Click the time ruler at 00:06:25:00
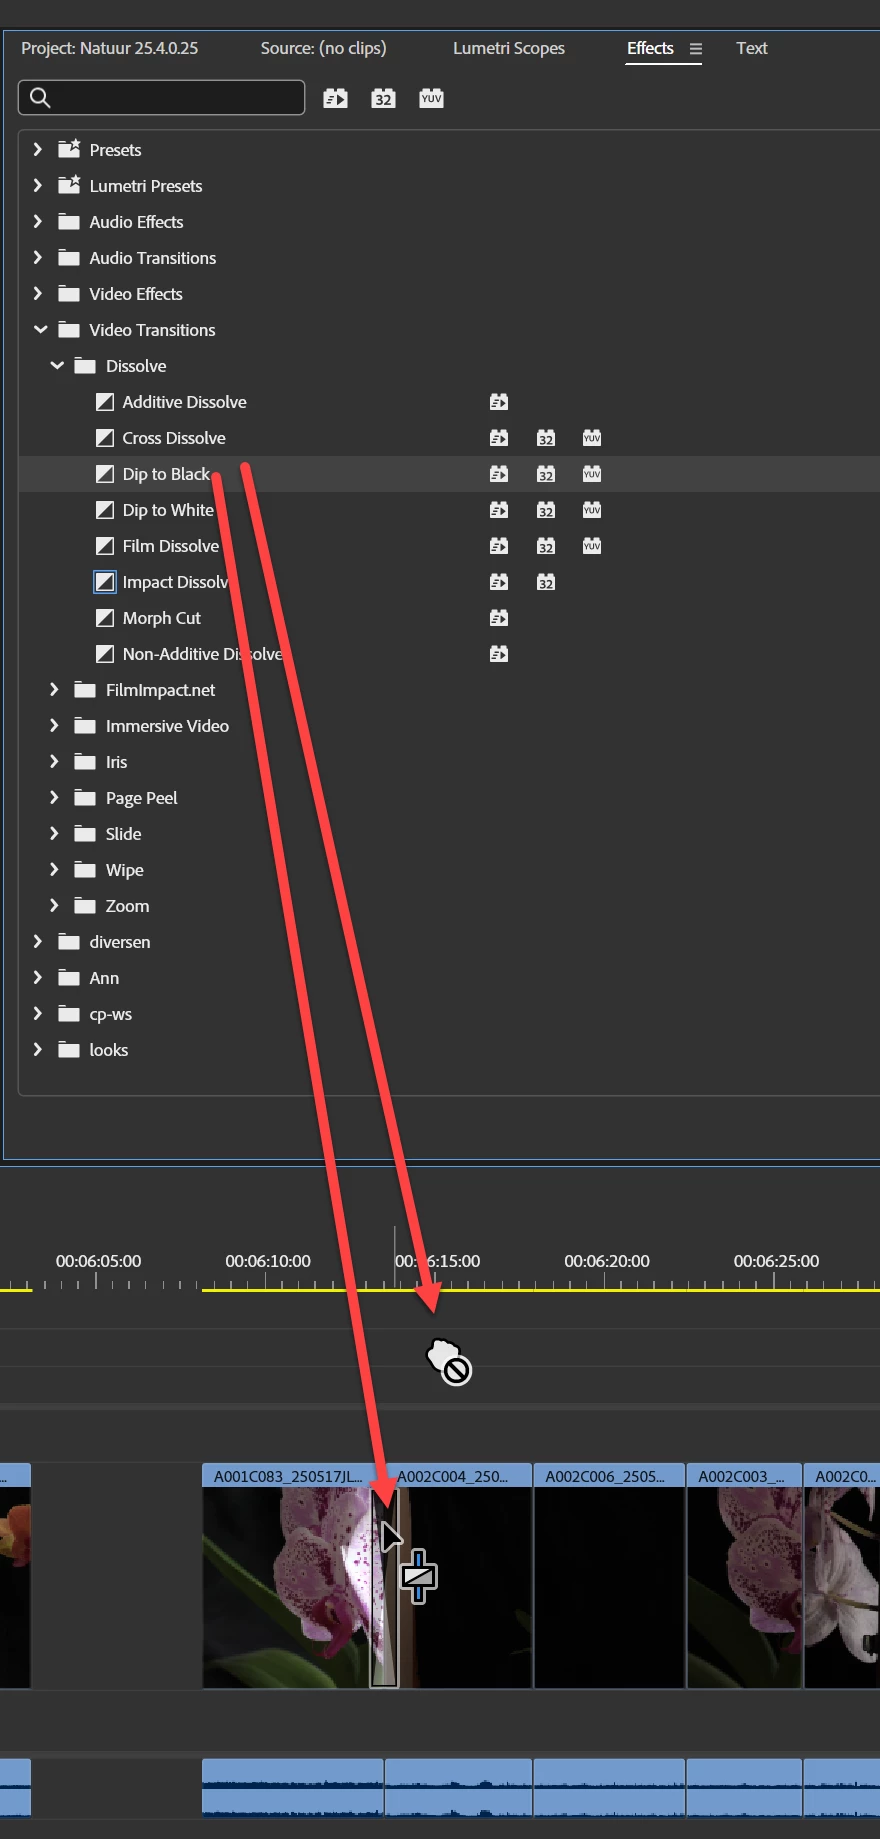Screen dimensions: 880x1839 (776, 1262)
